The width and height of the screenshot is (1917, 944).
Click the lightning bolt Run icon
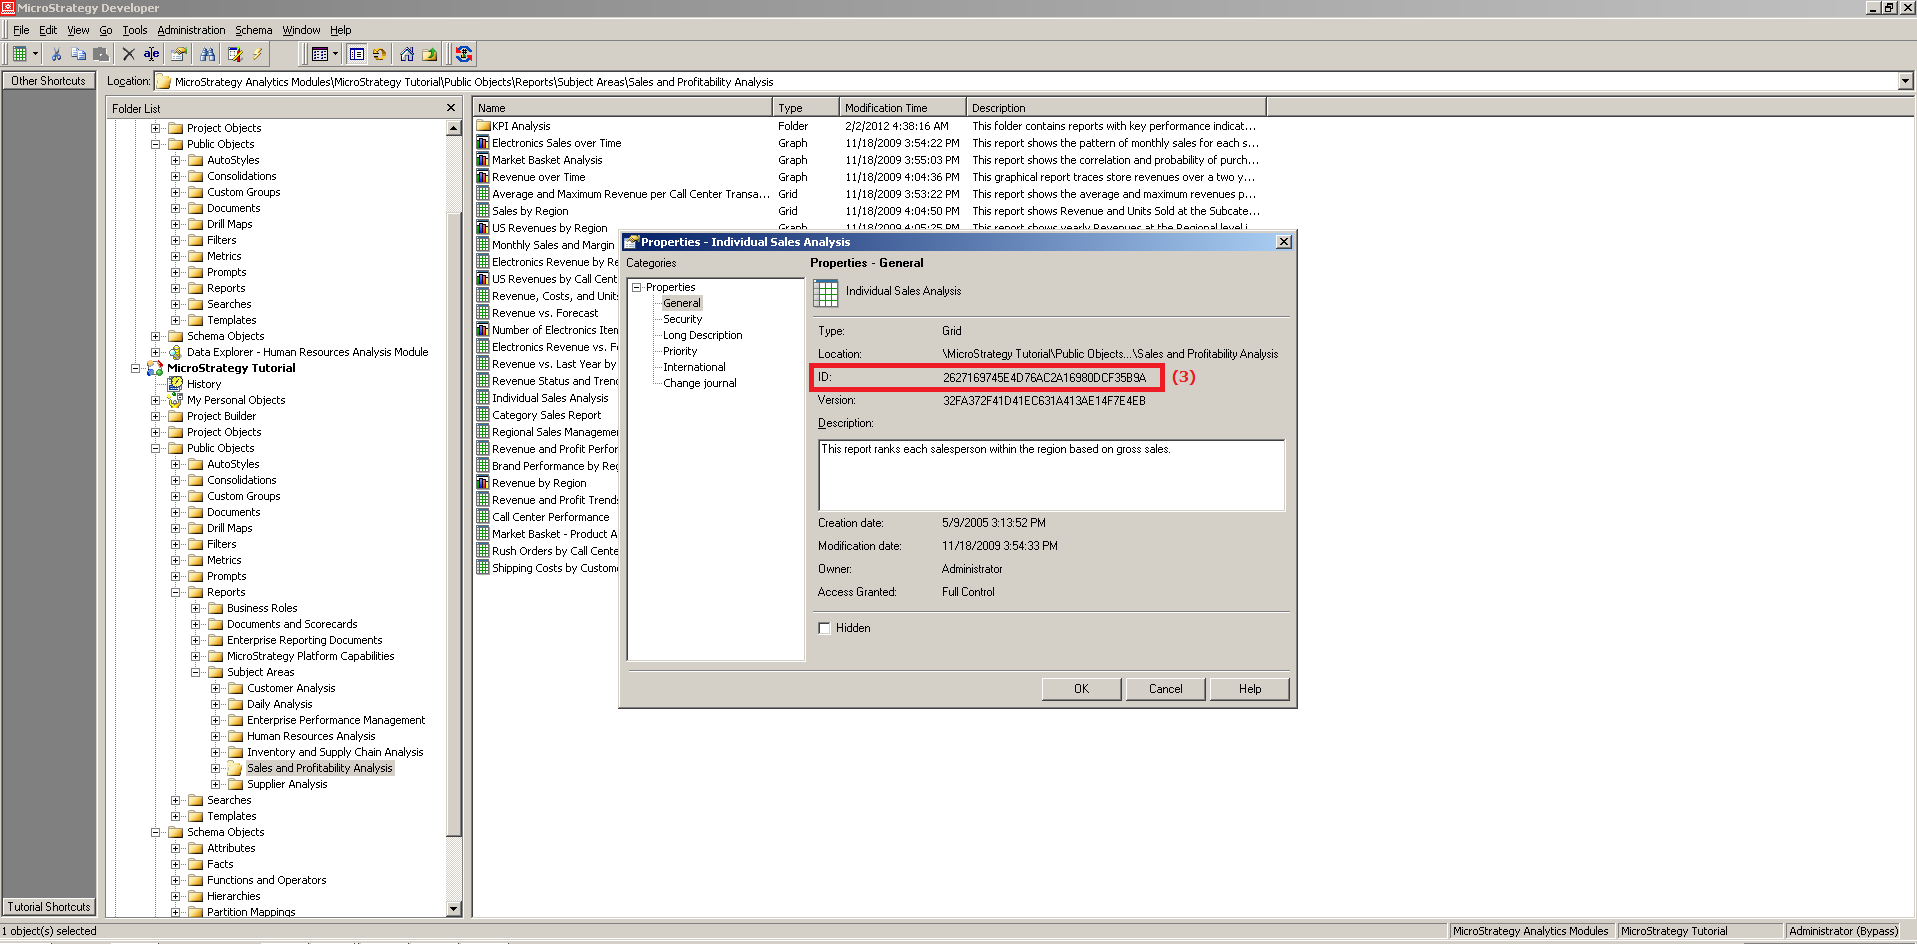pyautogui.click(x=257, y=54)
